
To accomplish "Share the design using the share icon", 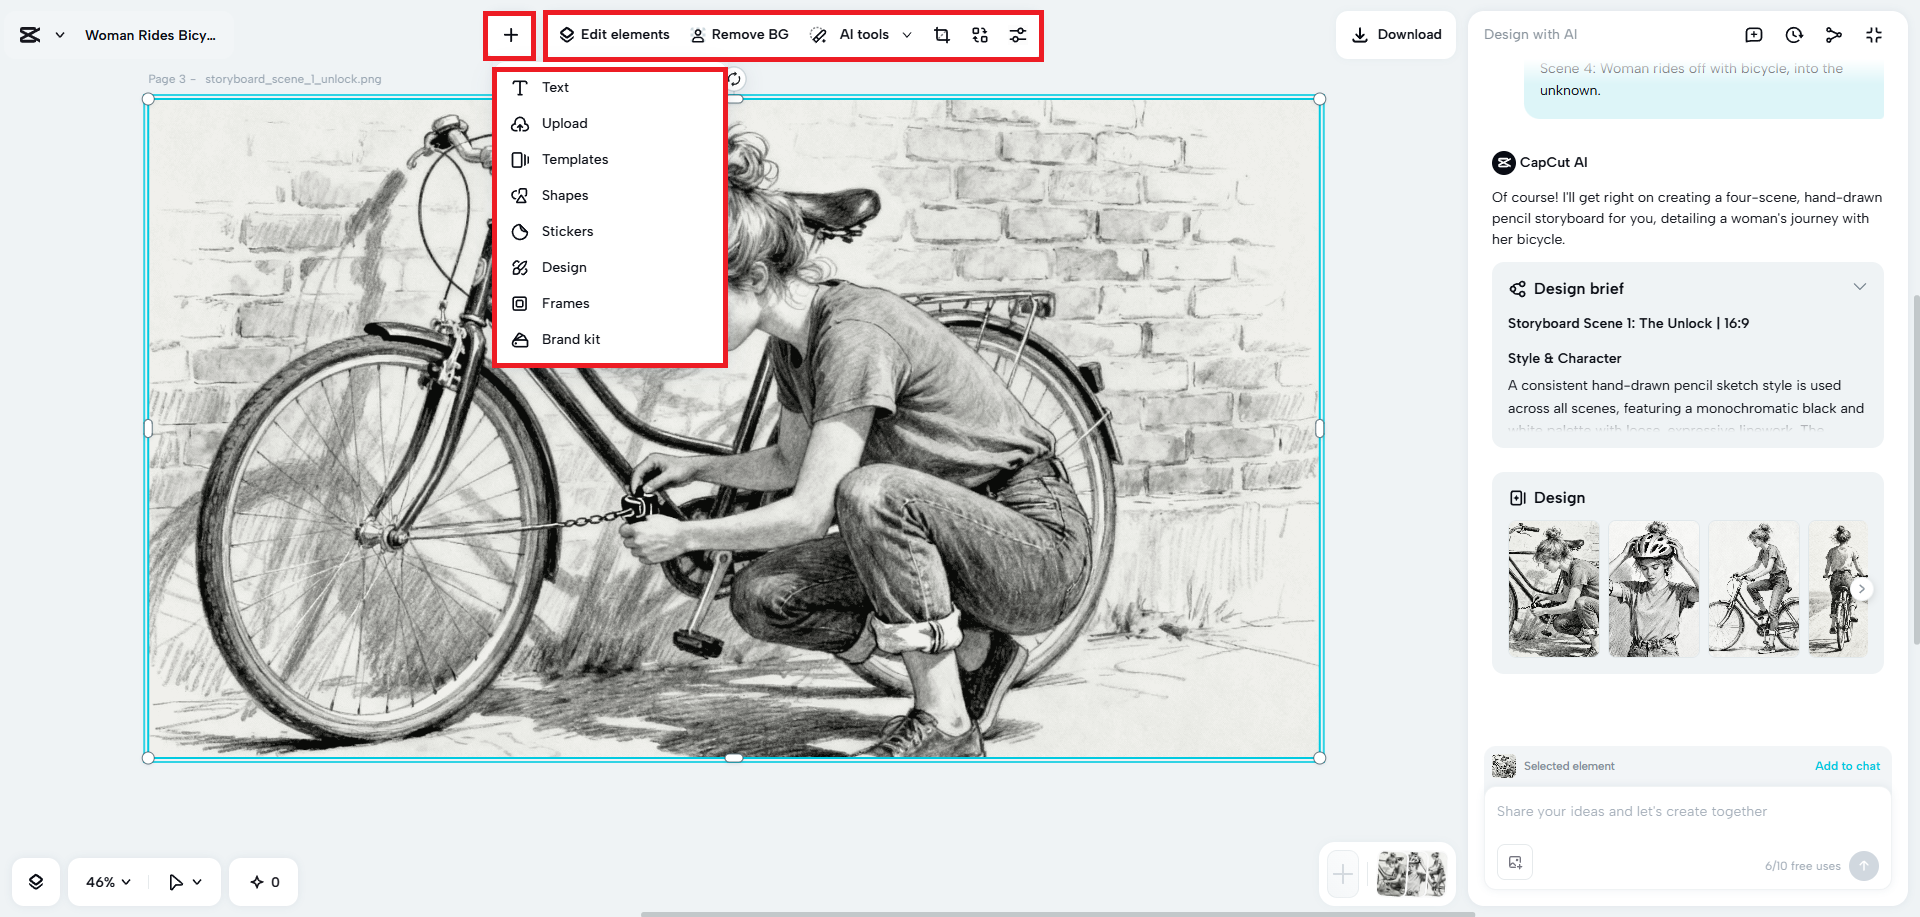I will coord(1834,34).
